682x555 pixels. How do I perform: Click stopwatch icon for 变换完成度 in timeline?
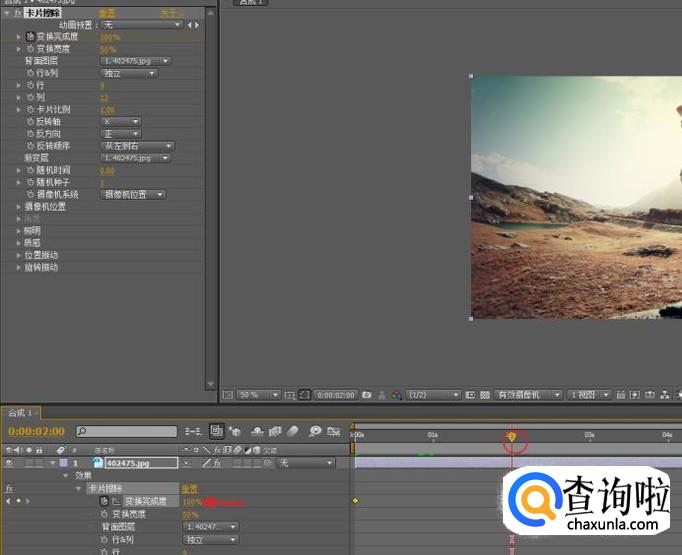pyautogui.click(x=104, y=500)
